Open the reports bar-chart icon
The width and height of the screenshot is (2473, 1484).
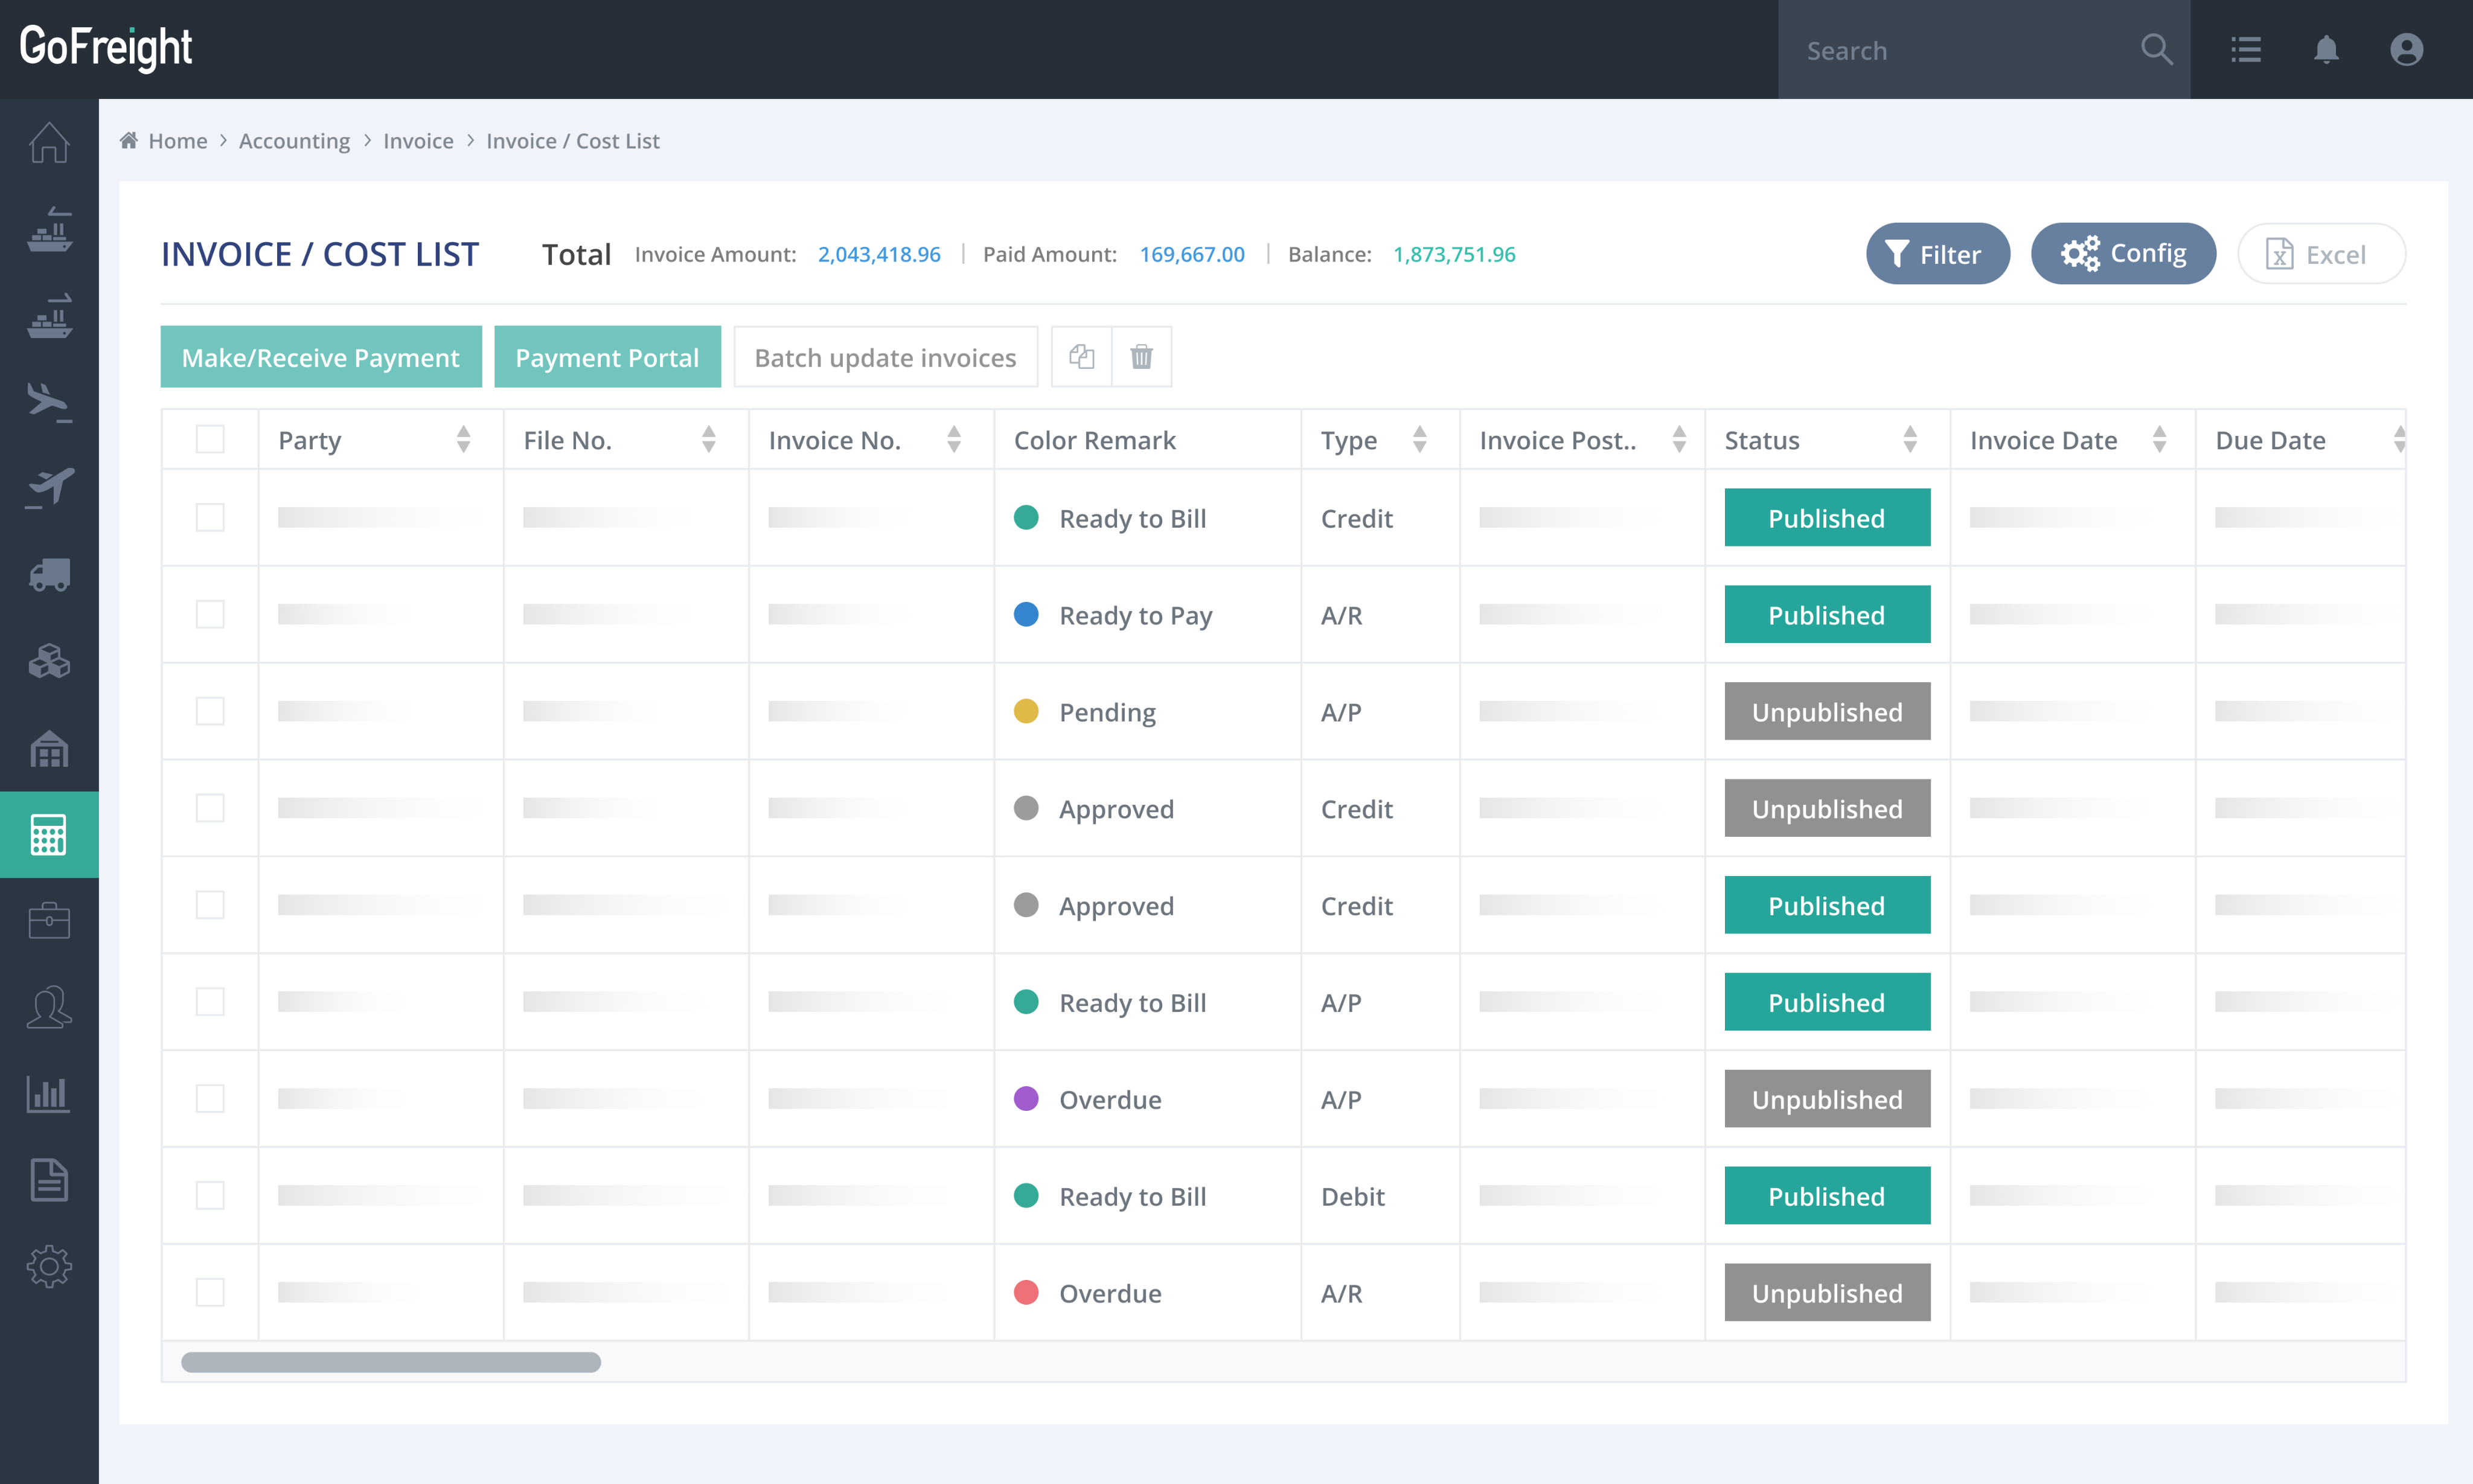point(48,1094)
